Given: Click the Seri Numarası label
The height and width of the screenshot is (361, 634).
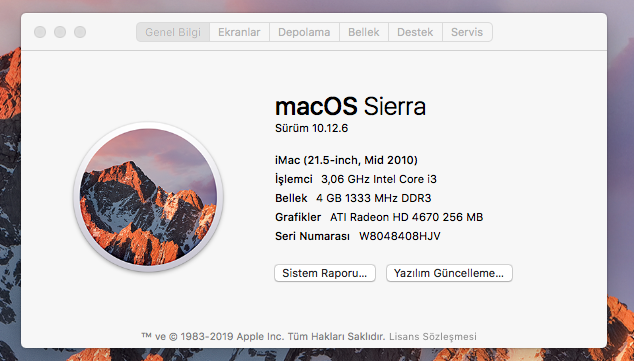Looking at the screenshot, I should coord(312,236).
